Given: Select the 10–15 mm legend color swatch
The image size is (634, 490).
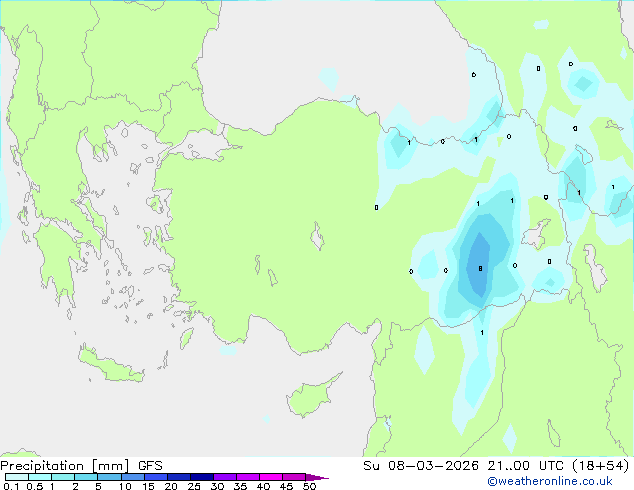Looking at the screenshot, I should [x=132, y=477].
